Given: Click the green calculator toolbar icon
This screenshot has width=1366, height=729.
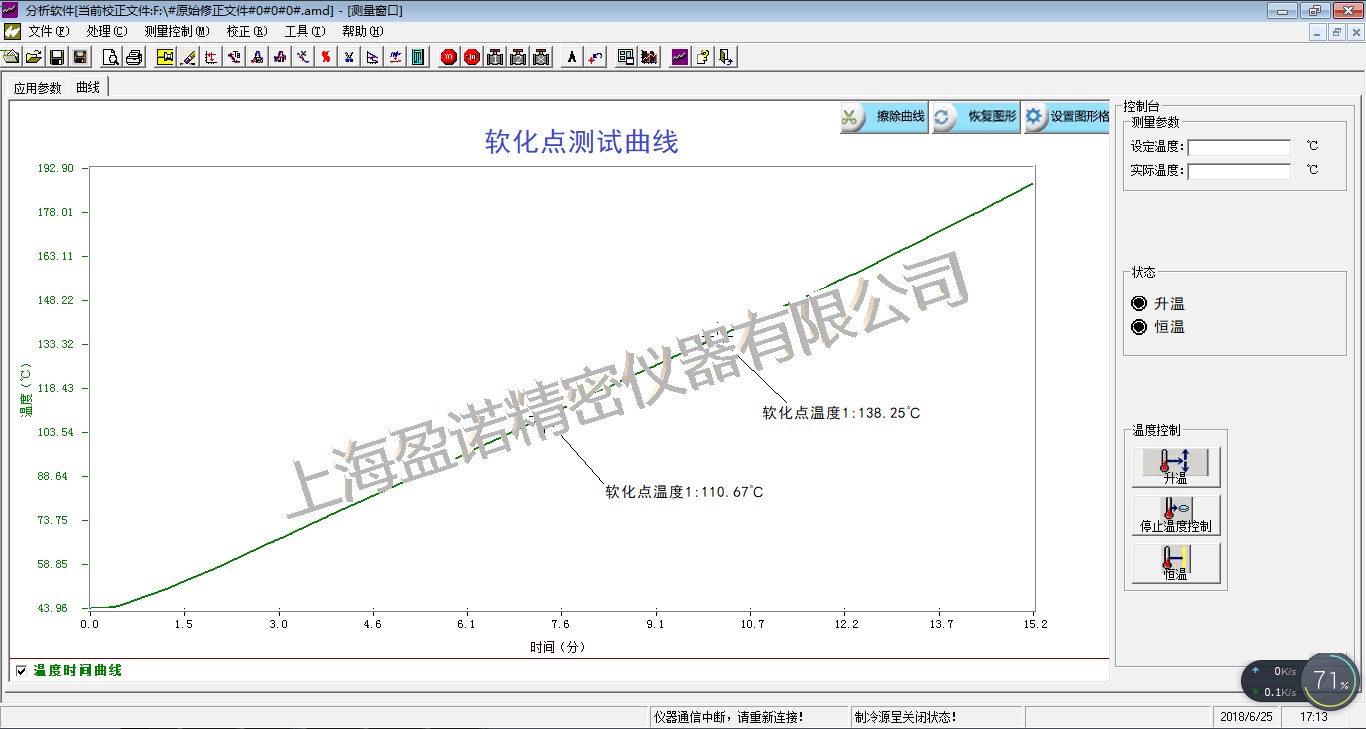Looking at the screenshot, I should [x=418, y=57].
